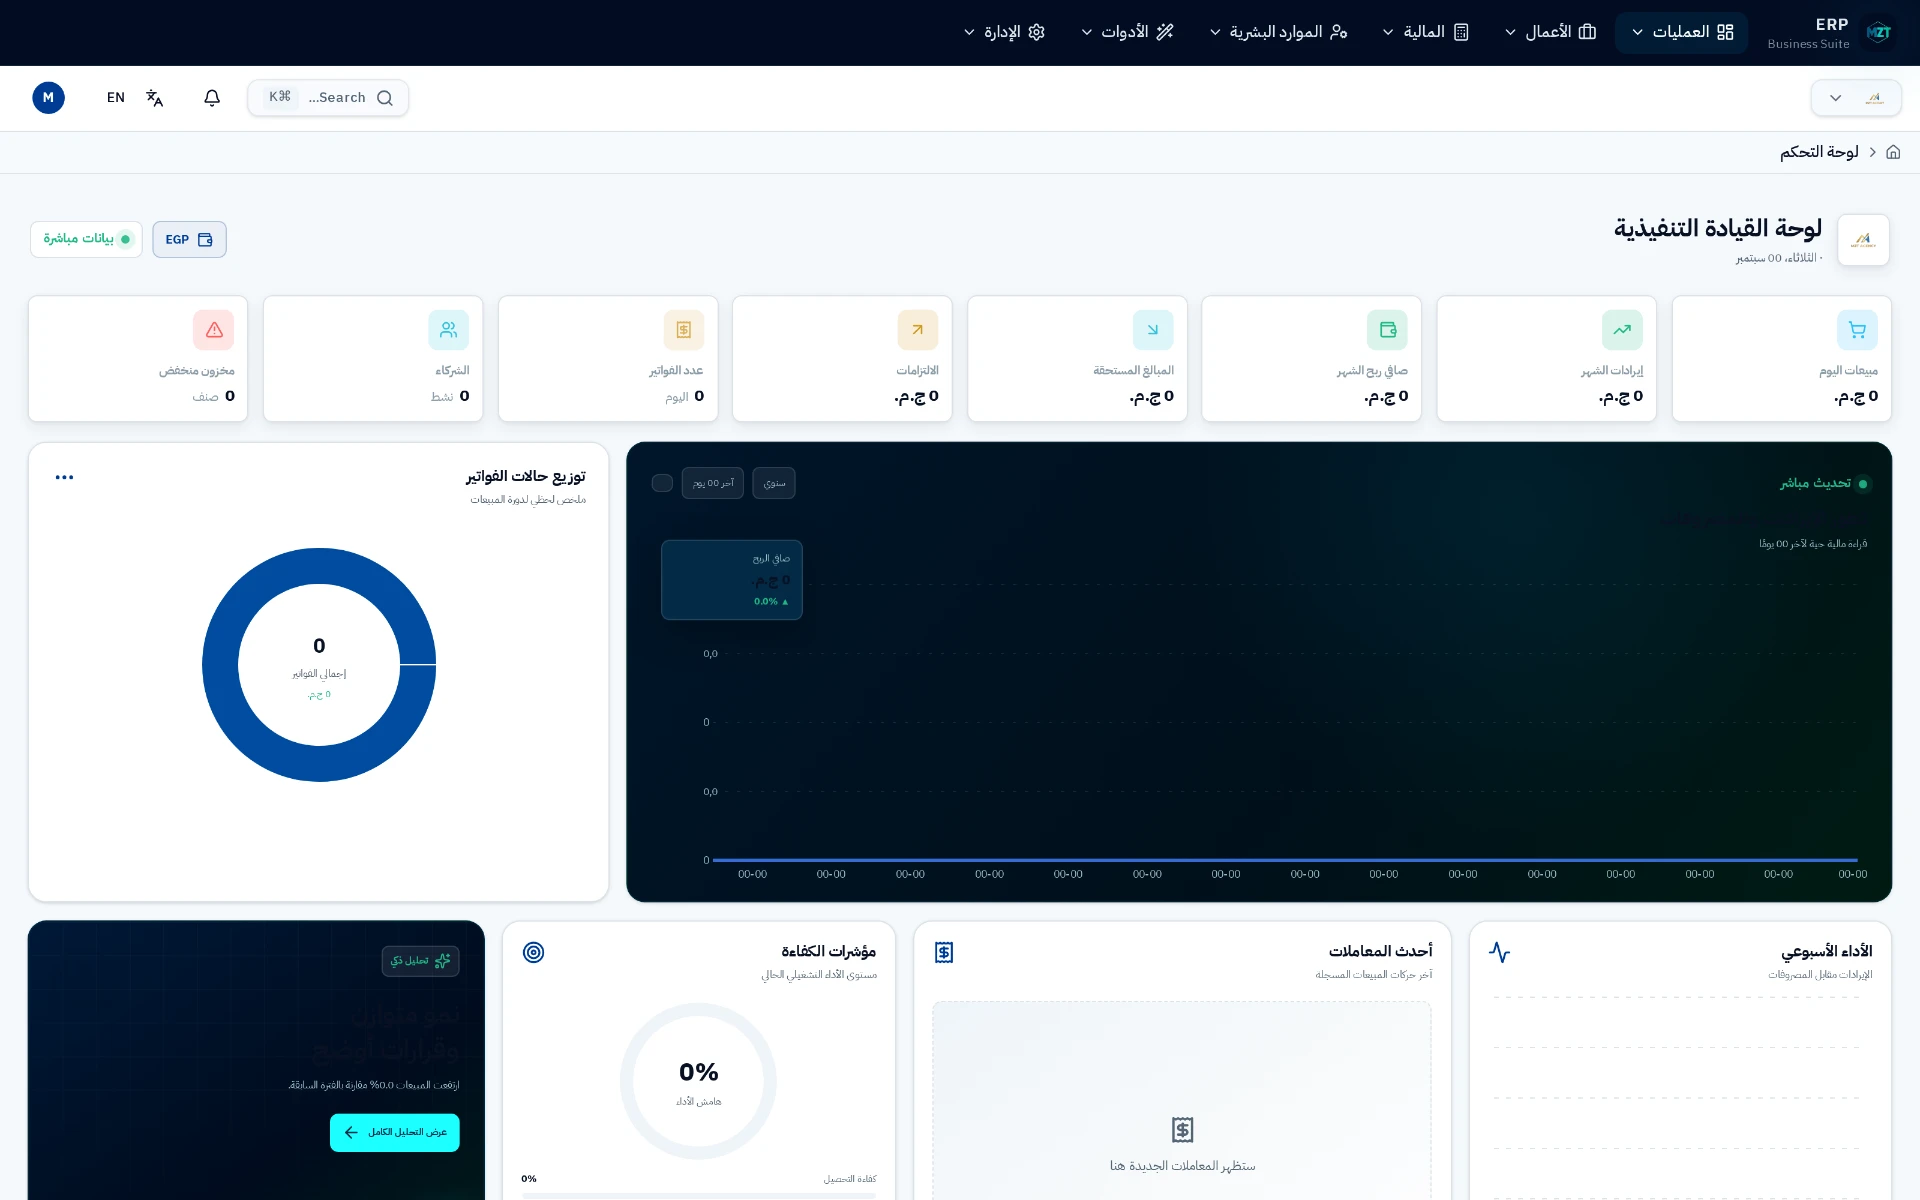Toggle the small square control beside آخر 00 يوم
Screen dimensions: 1920x1200
click(662, 483)
